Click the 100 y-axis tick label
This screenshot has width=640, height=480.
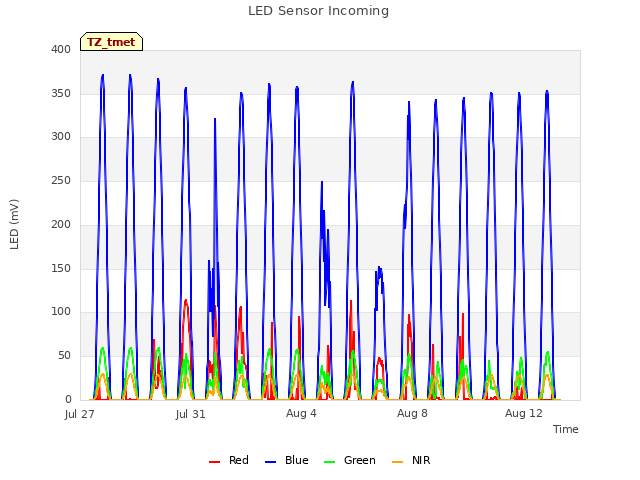(61, 312)
